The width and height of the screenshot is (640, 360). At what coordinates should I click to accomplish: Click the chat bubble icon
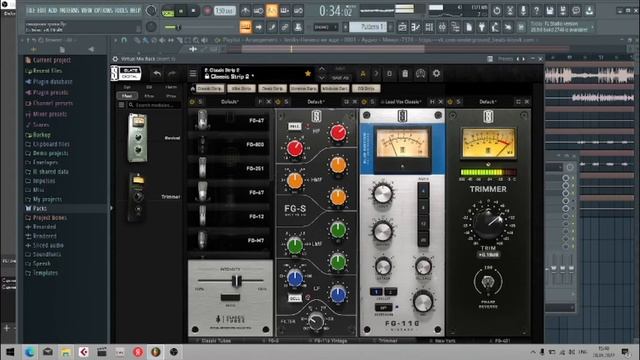[576, 11]
